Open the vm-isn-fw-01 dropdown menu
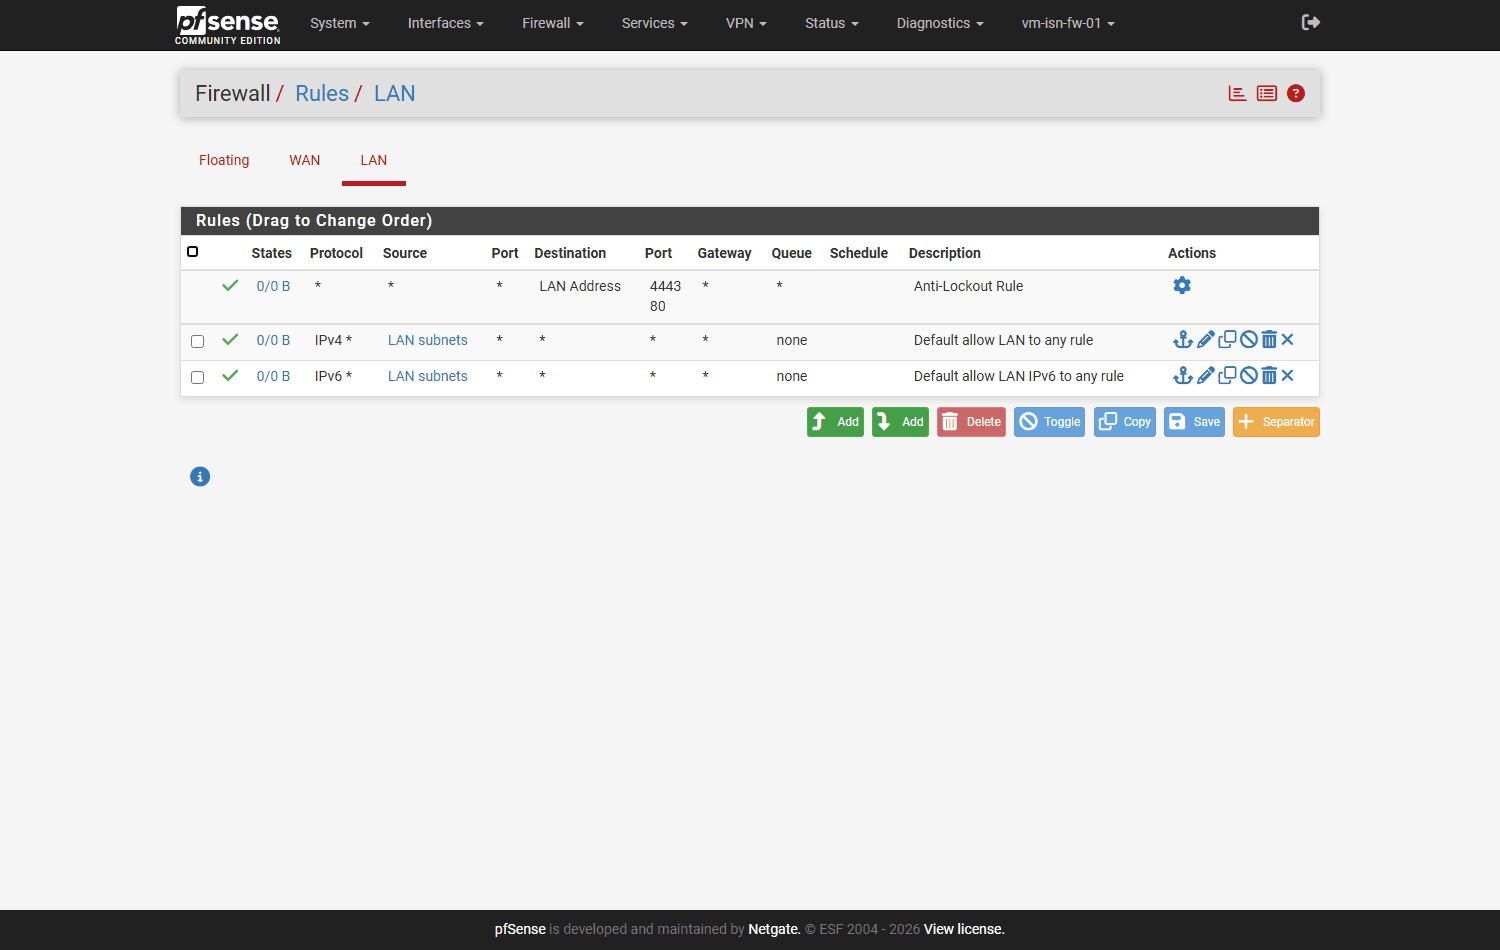 pos(1068,23)
